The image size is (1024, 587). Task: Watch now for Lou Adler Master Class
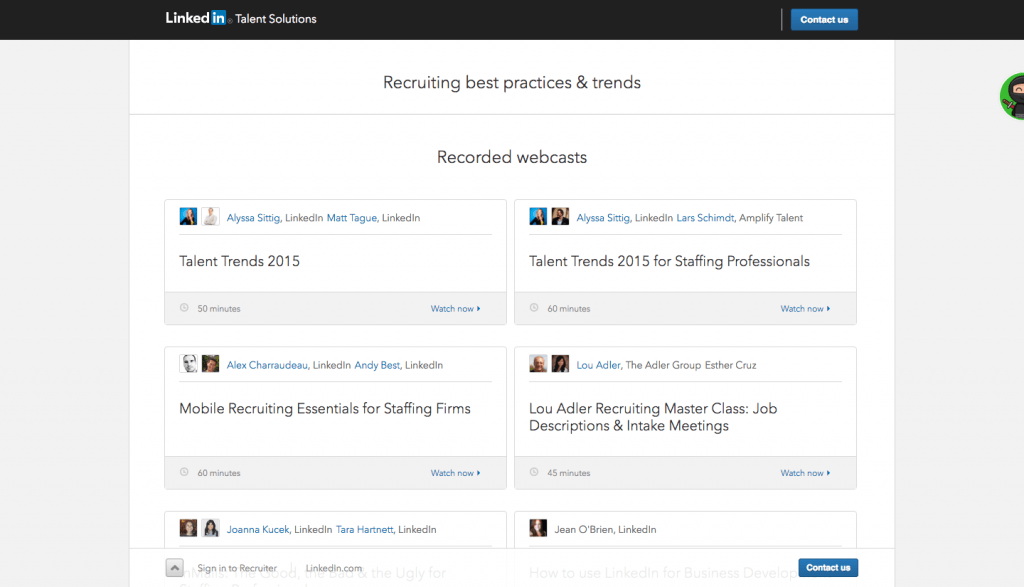[x=805, y=473]
